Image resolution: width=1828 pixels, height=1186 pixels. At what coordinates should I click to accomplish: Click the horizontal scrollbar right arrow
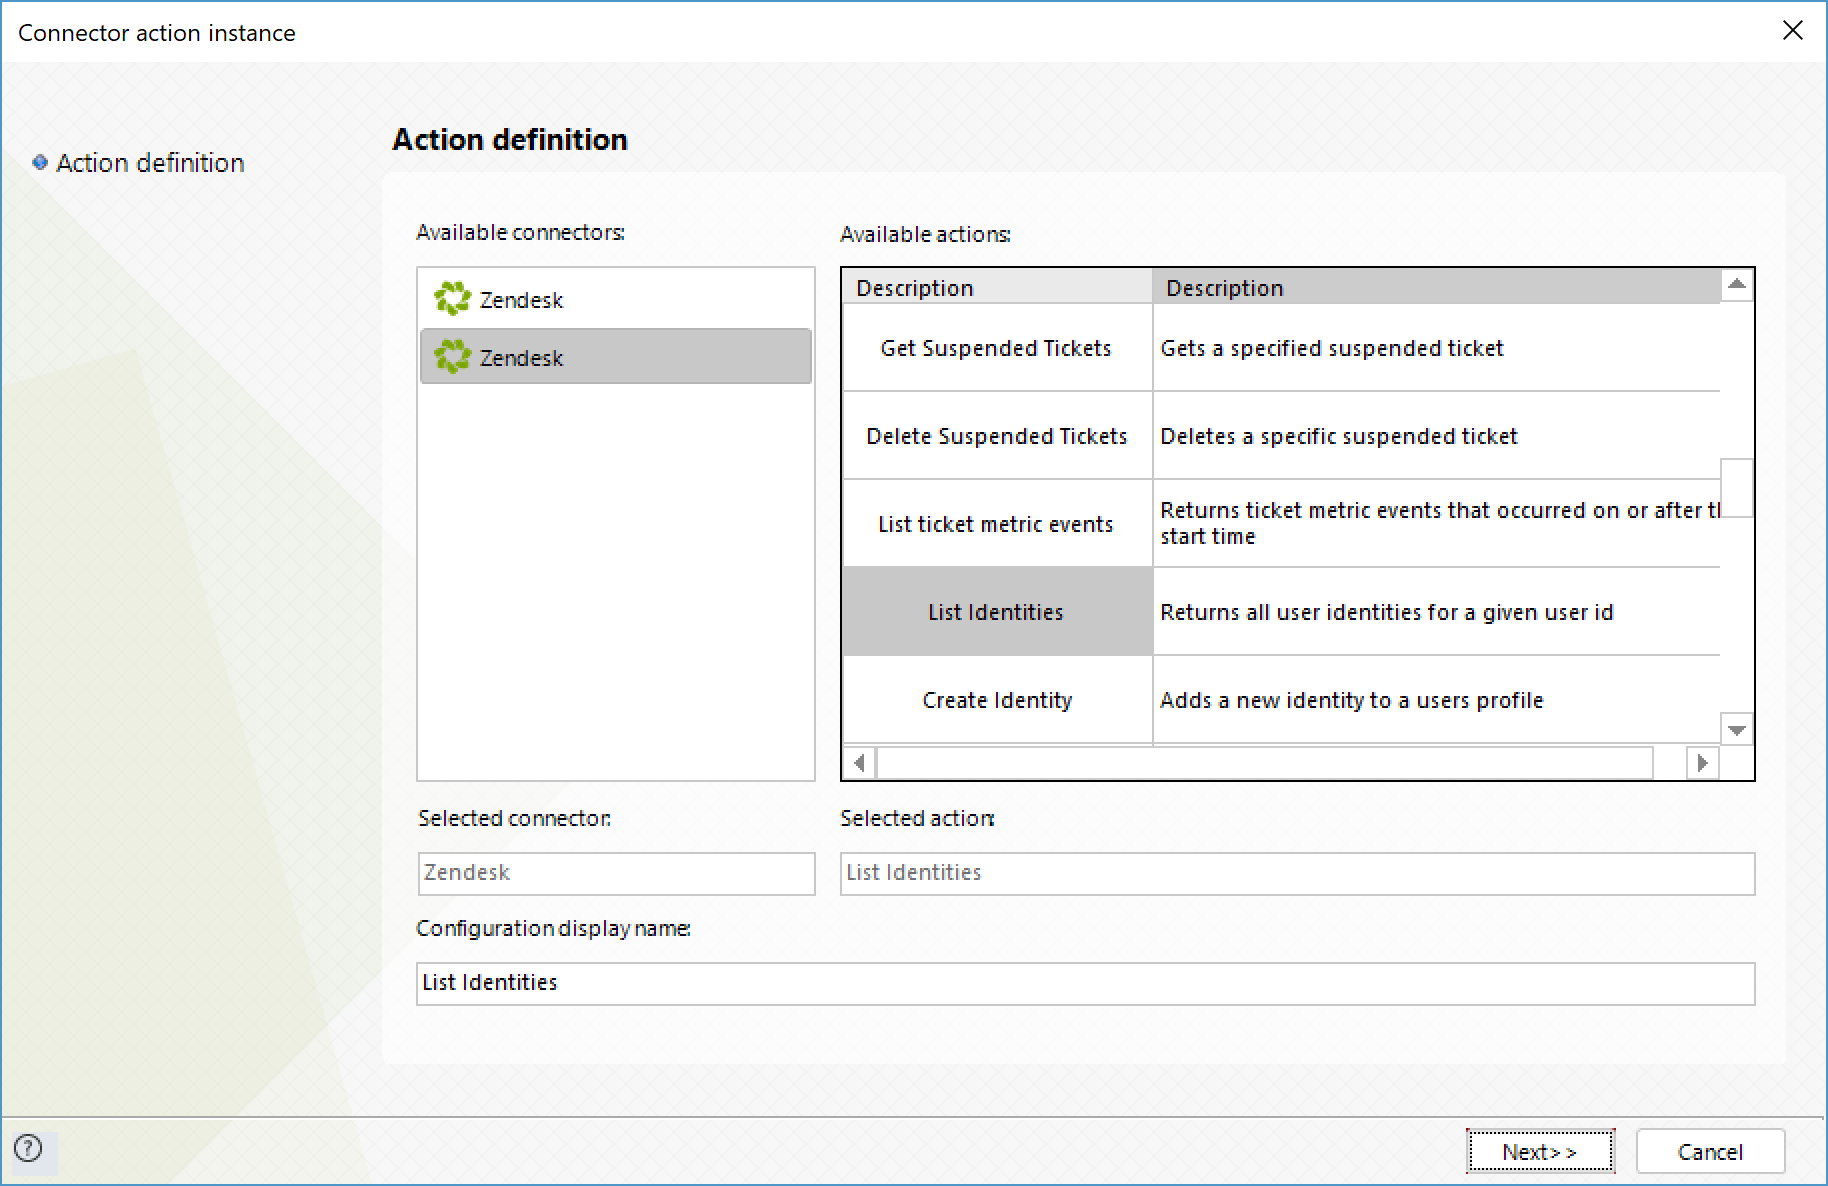tap(1702, 763)
